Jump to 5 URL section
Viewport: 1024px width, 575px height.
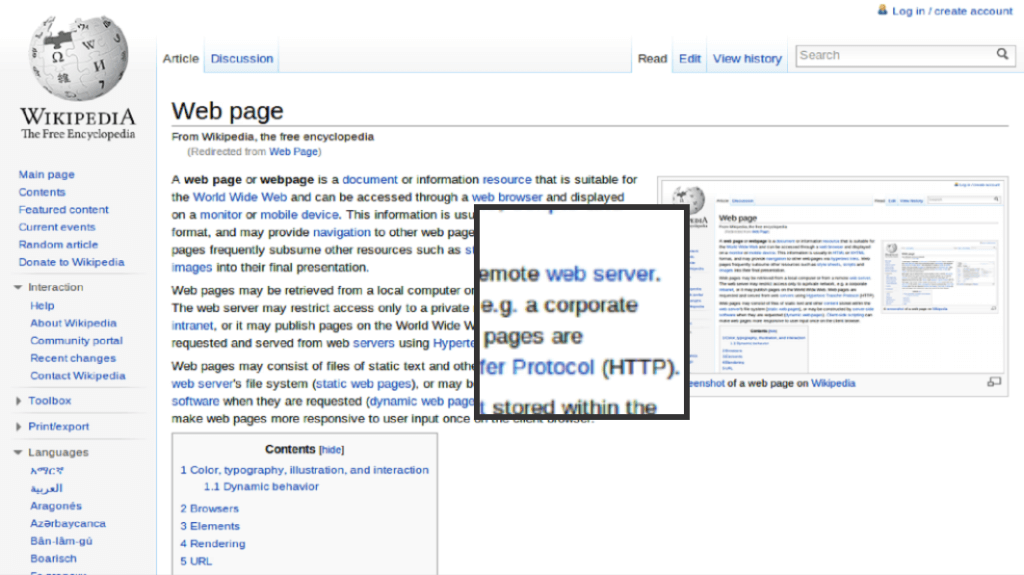(196, 562)
